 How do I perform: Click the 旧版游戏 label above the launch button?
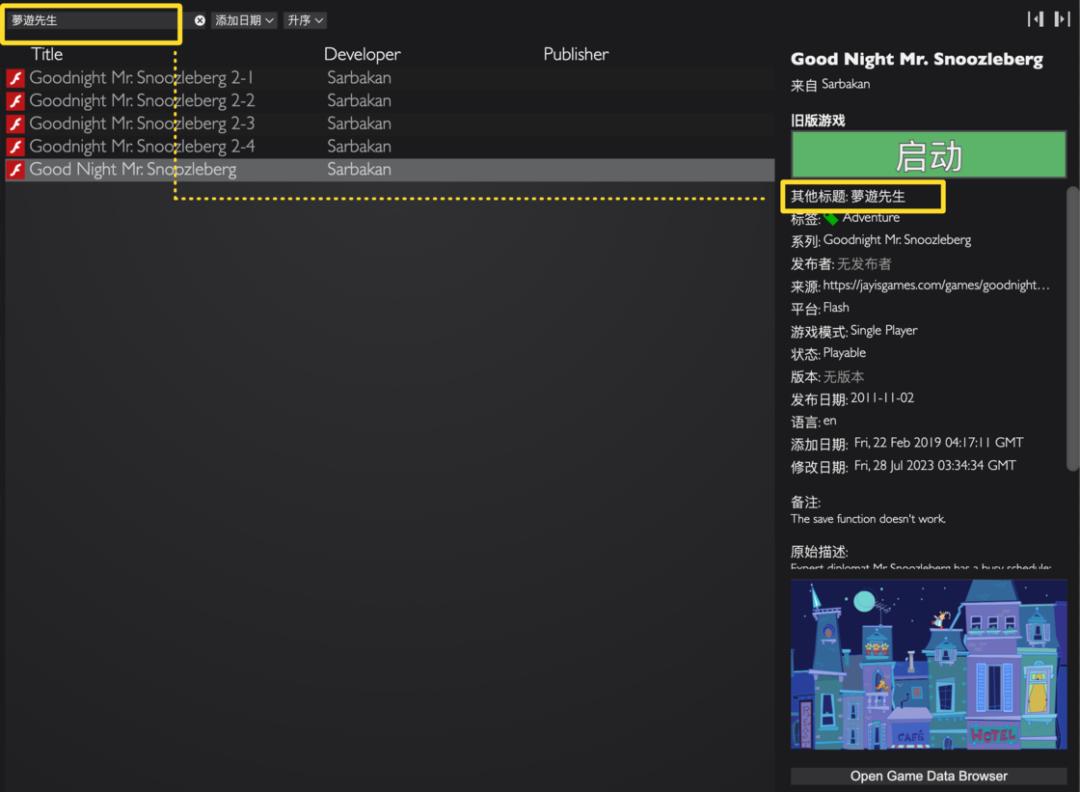pyautogui.click(x=818, y=121)
